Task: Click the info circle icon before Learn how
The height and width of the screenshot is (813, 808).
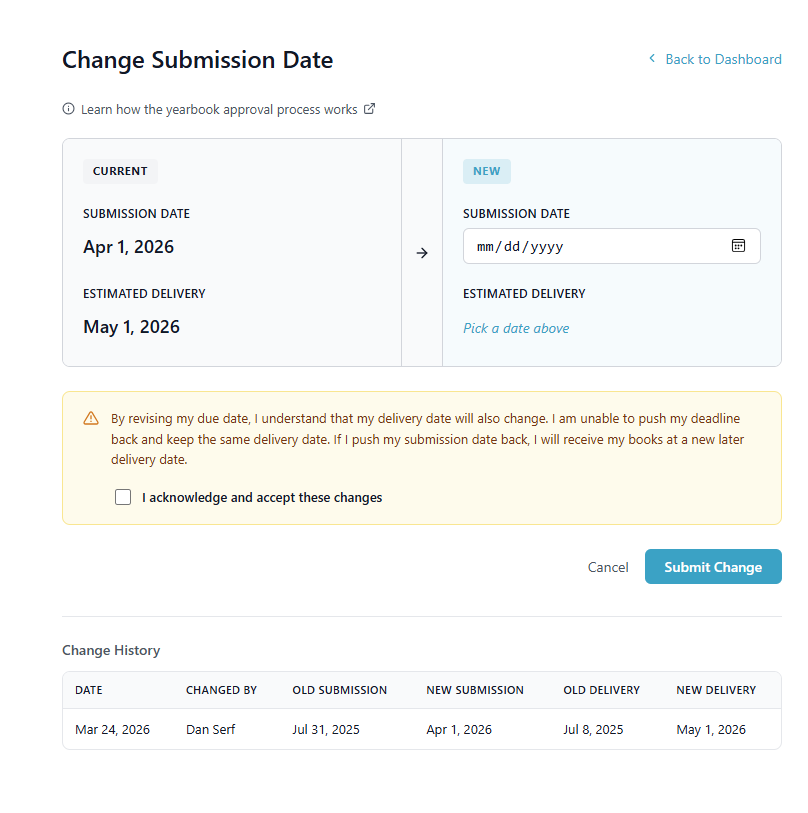Action: click(x=69, y=109)
